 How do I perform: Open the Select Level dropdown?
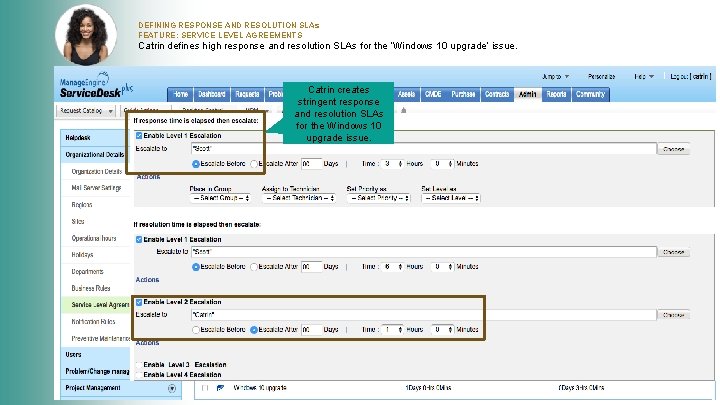click(450, 198)
